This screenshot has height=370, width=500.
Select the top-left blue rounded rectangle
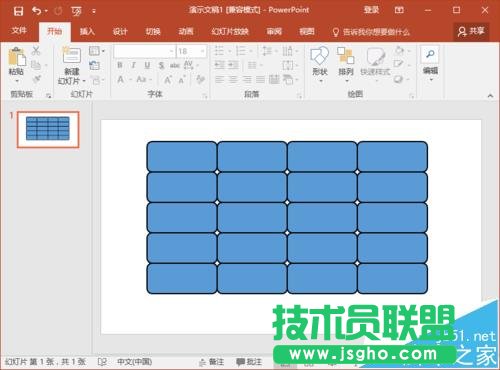[x=182, y=156]
